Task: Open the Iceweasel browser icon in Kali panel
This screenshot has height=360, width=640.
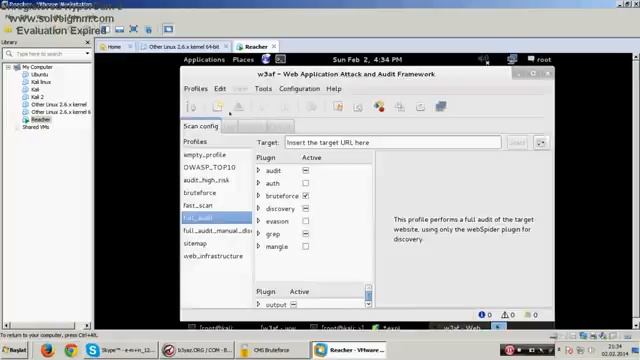Action: tap(266, 60)
